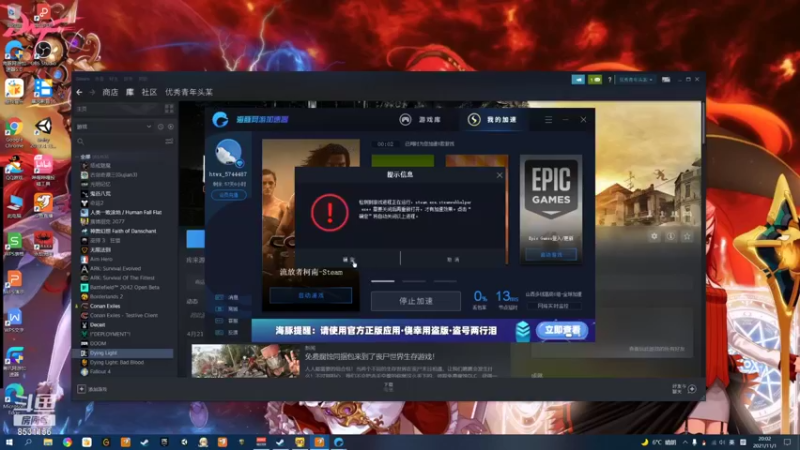Select Aim Hero in library list
The image size is (800, 450).
[102, 259]
